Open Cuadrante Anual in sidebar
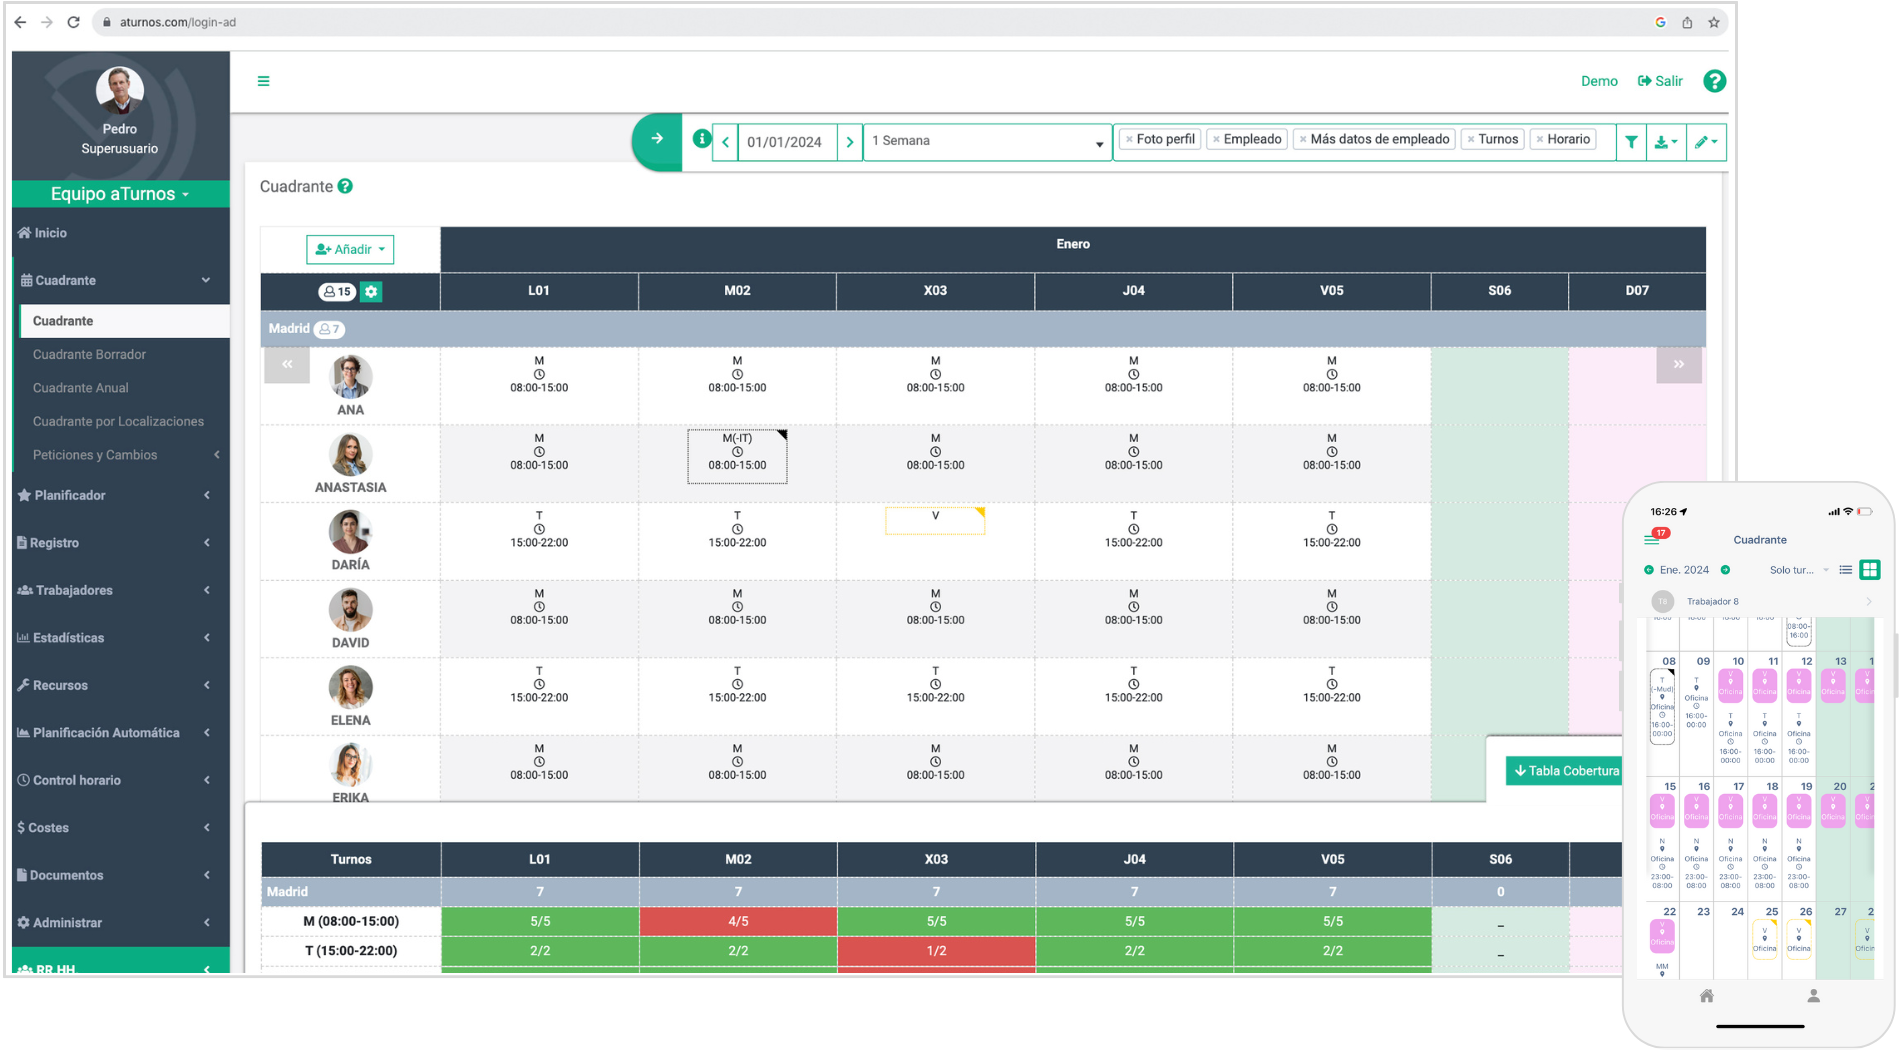 pyautogui.click(x=80, y=388)
